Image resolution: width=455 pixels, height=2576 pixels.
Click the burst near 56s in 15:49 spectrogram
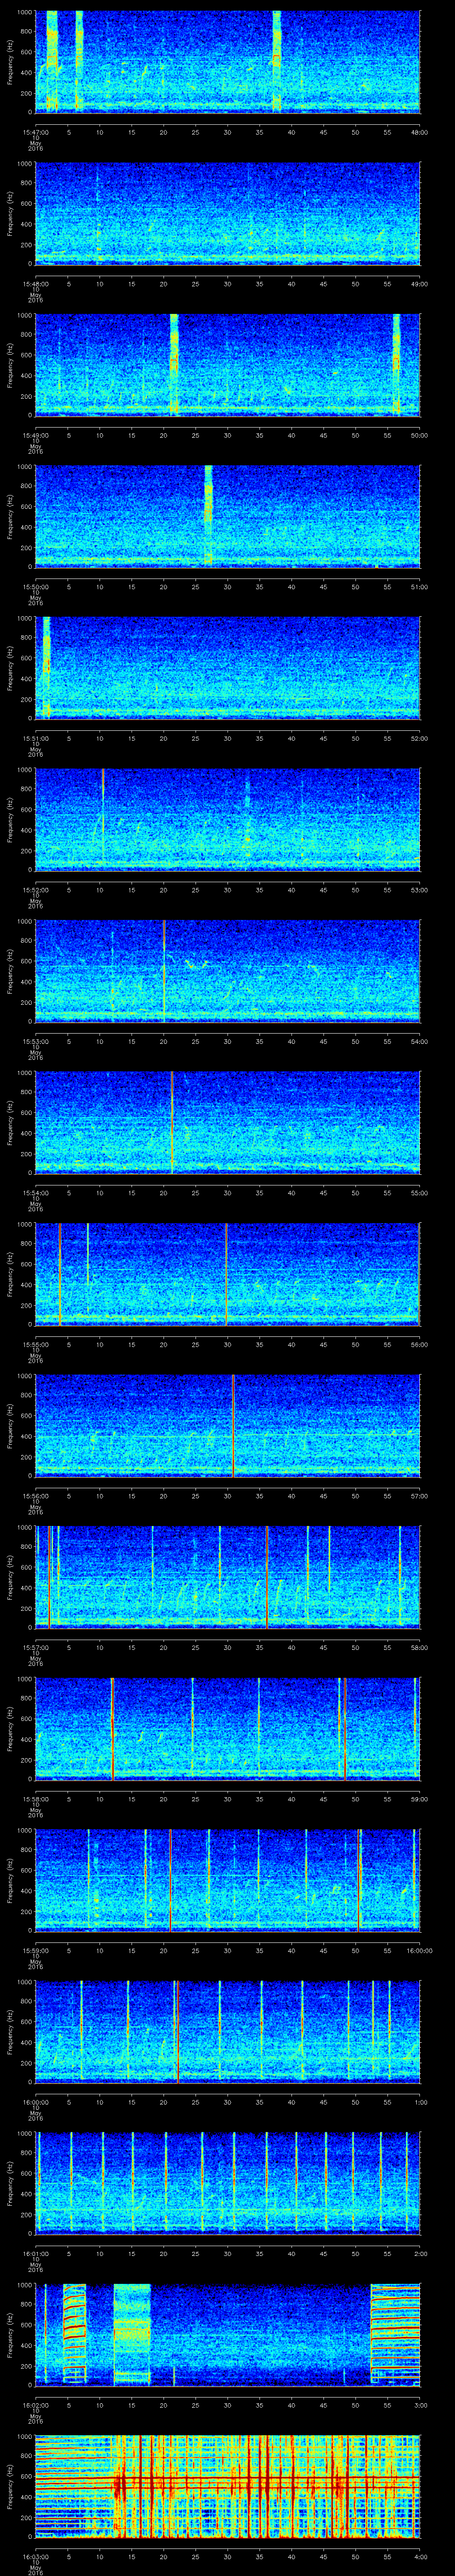(396, 363)
